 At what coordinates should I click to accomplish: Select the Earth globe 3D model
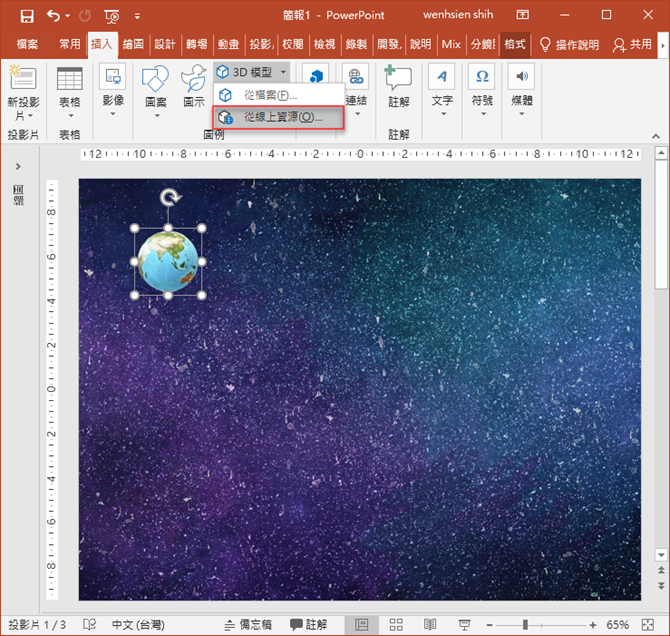[x=168, y=261]
